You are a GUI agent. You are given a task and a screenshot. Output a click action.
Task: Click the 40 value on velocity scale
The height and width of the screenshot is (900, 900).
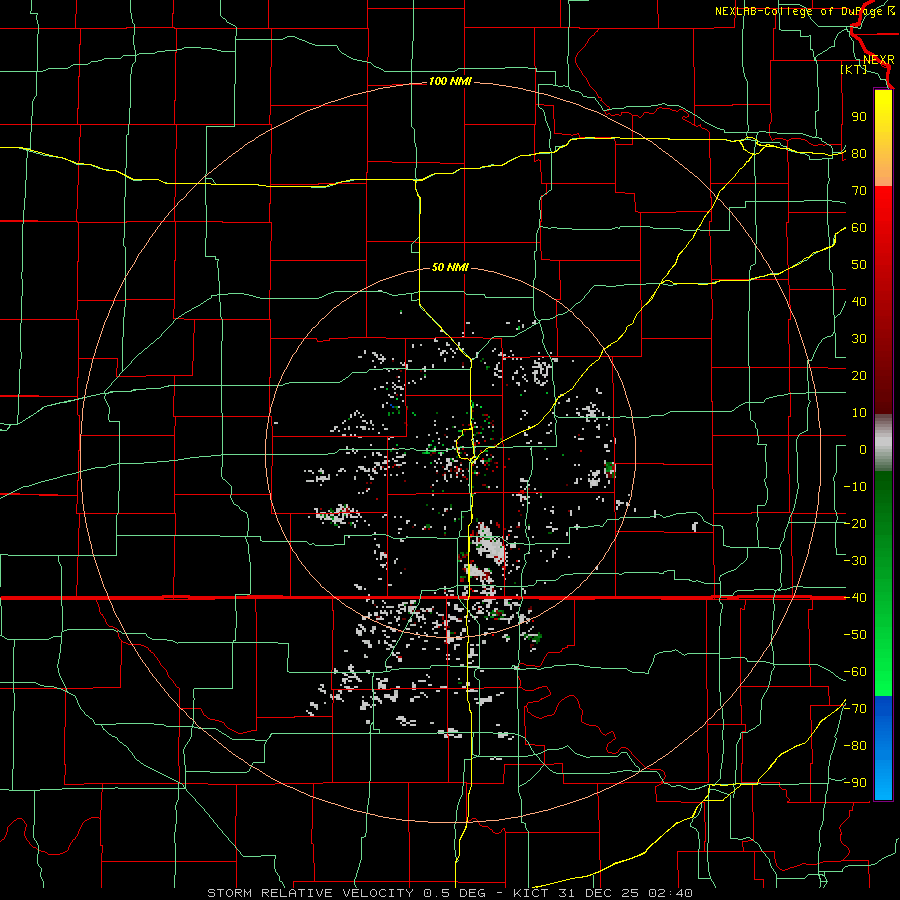pyautogui.click(x=859, y=301)
